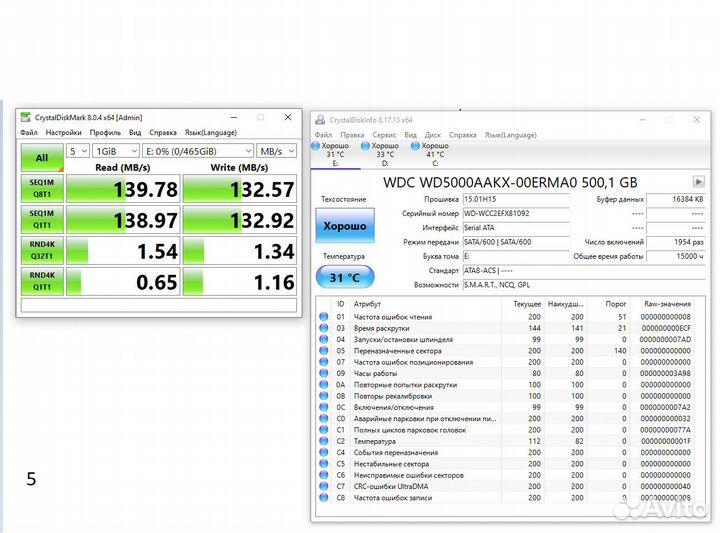The width and height of the screenshot is (720, 533).
Task: Click SEQ1M Q1T1 read value 138.97
Action: 122,219
